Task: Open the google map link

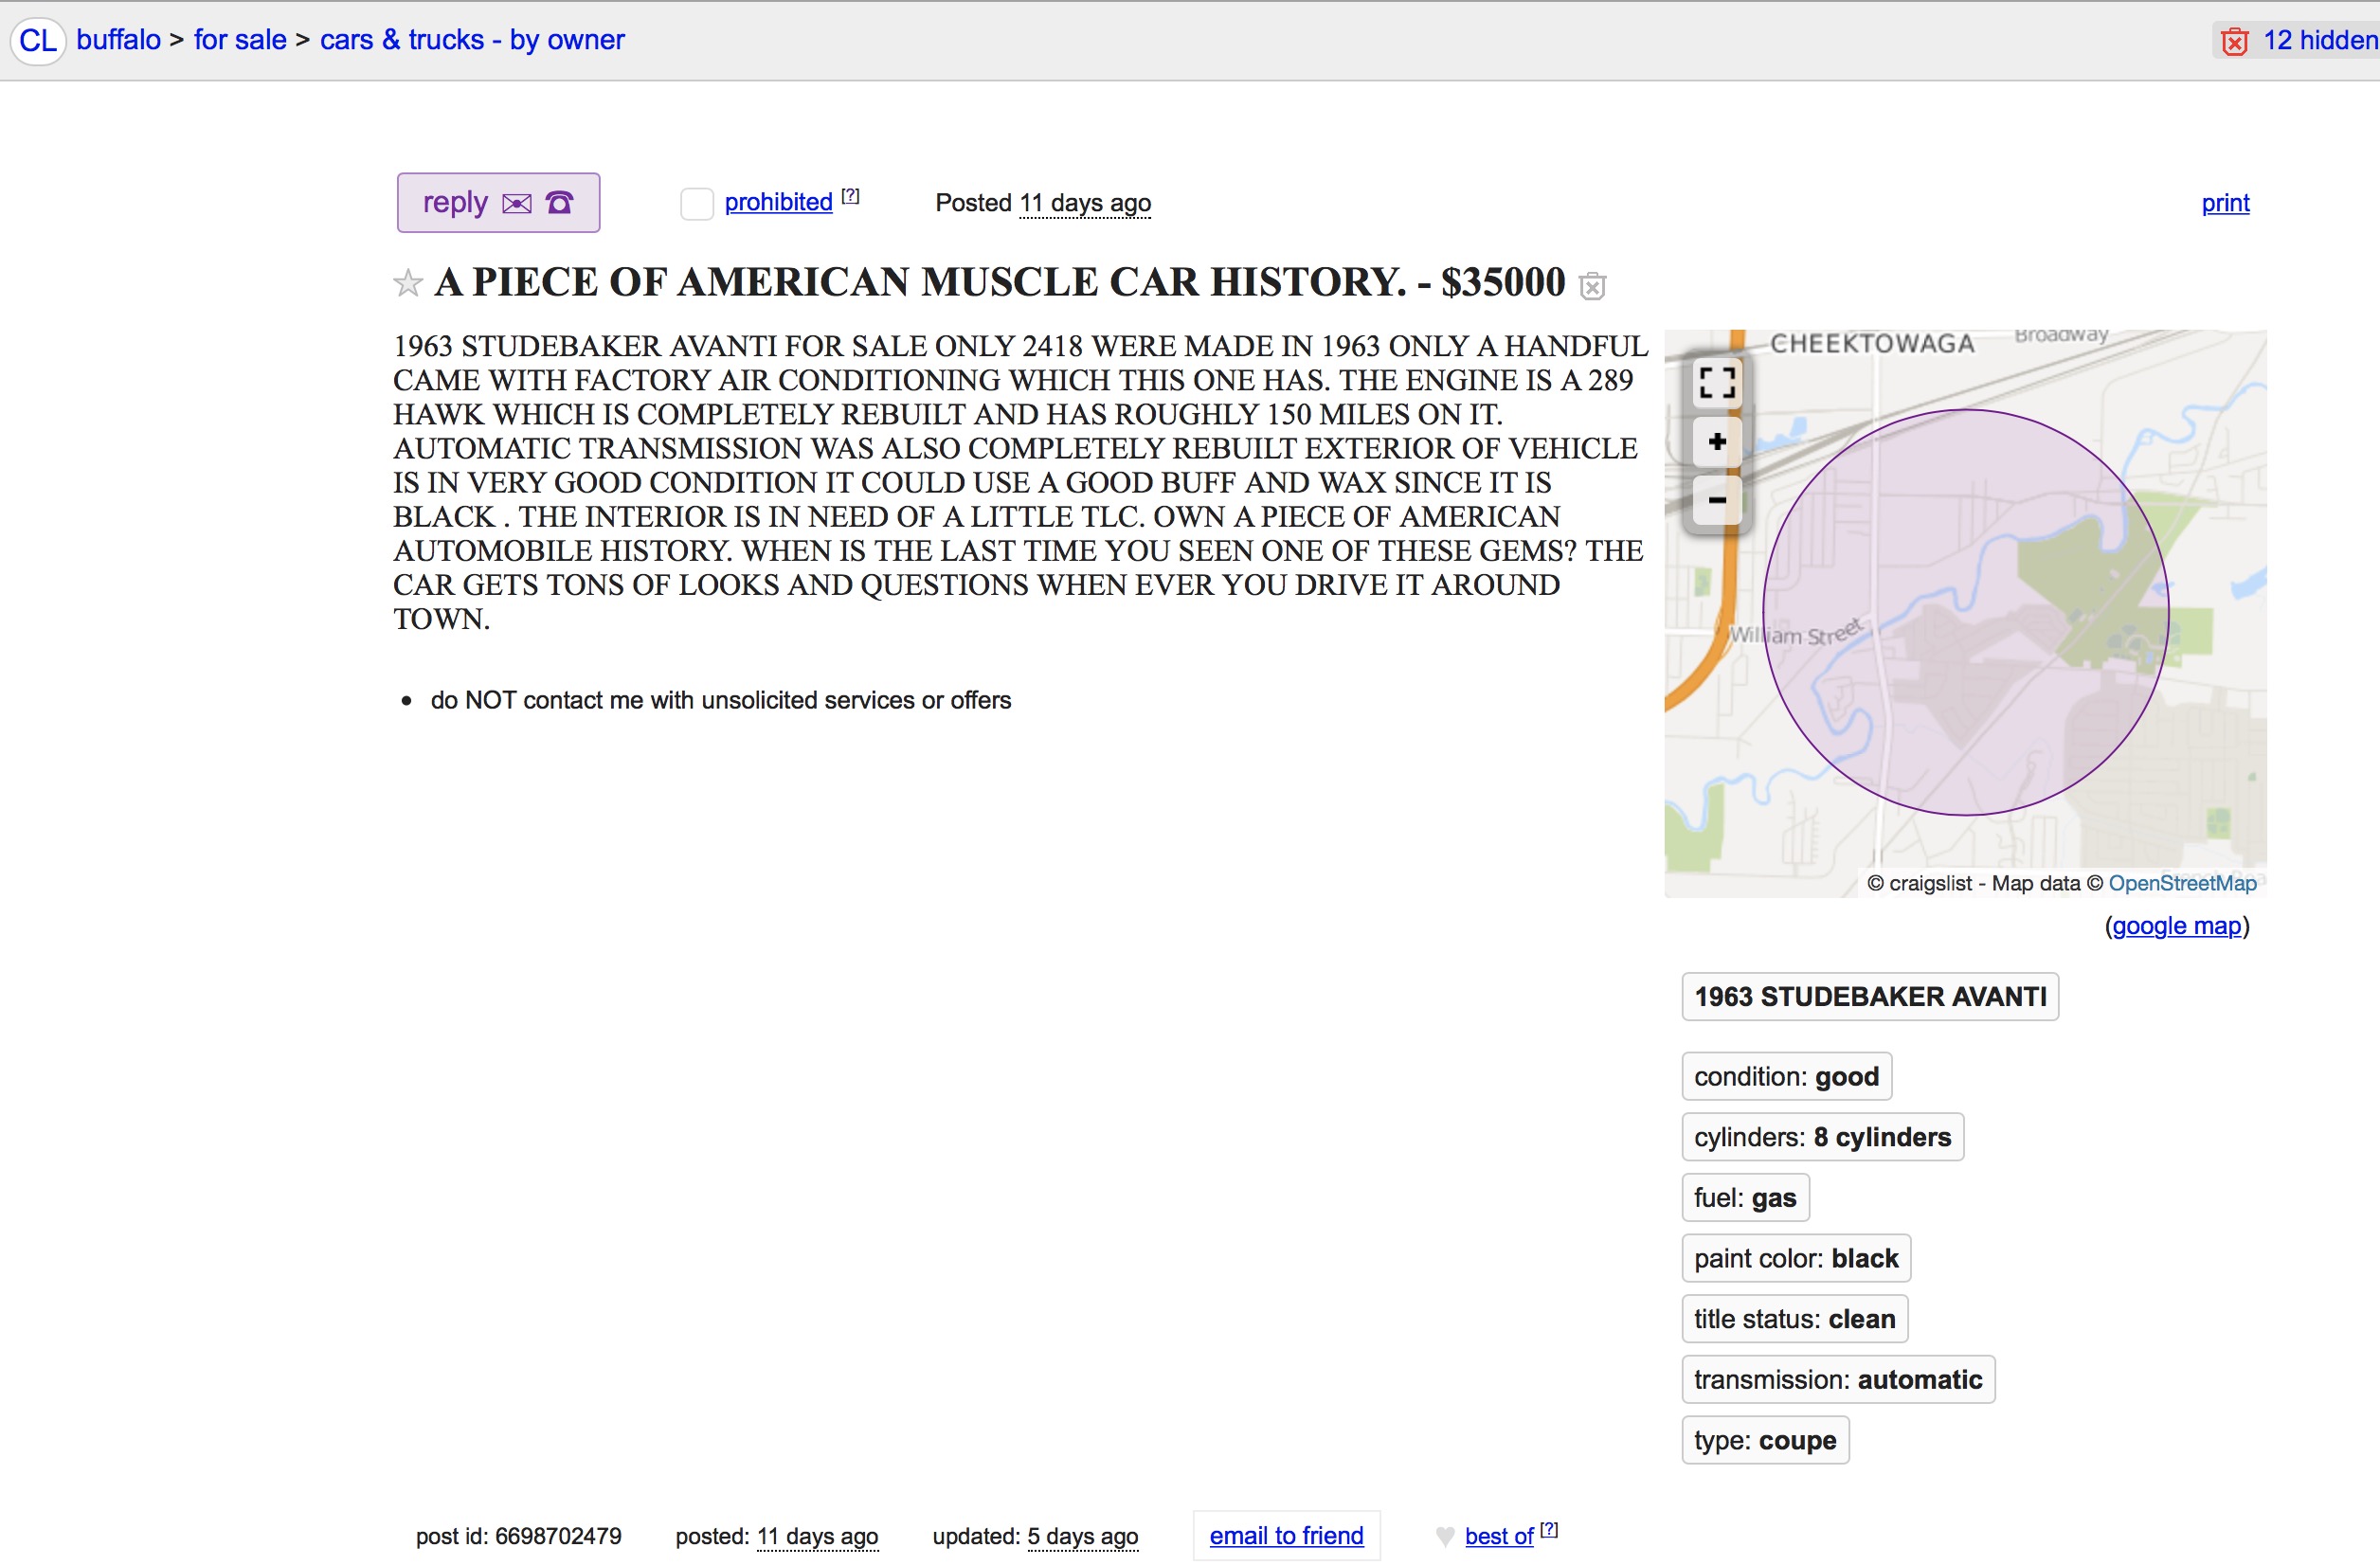Action: point(2176,926)
